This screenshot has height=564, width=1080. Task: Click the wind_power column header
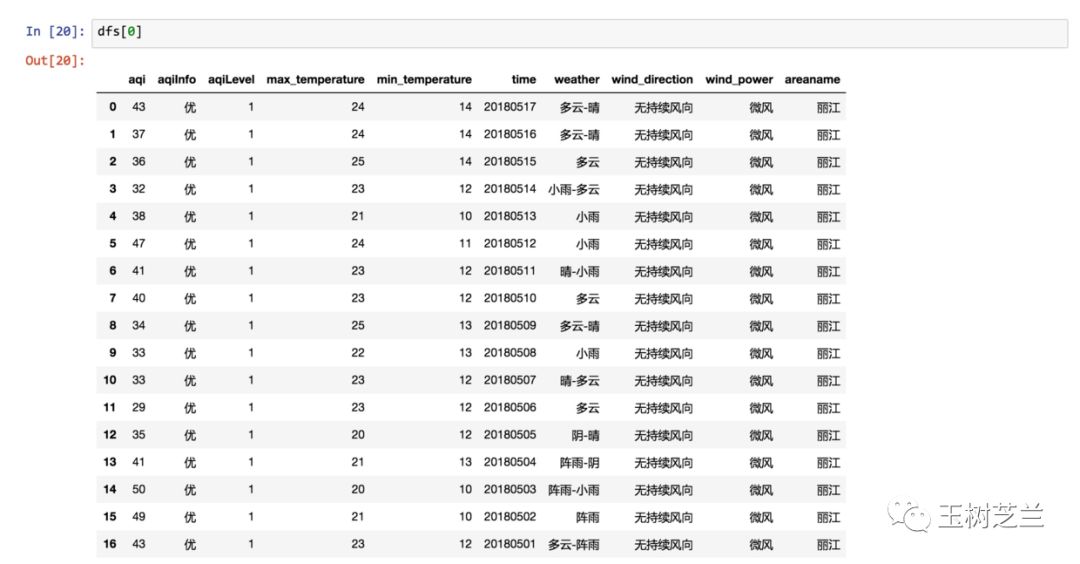739,80
